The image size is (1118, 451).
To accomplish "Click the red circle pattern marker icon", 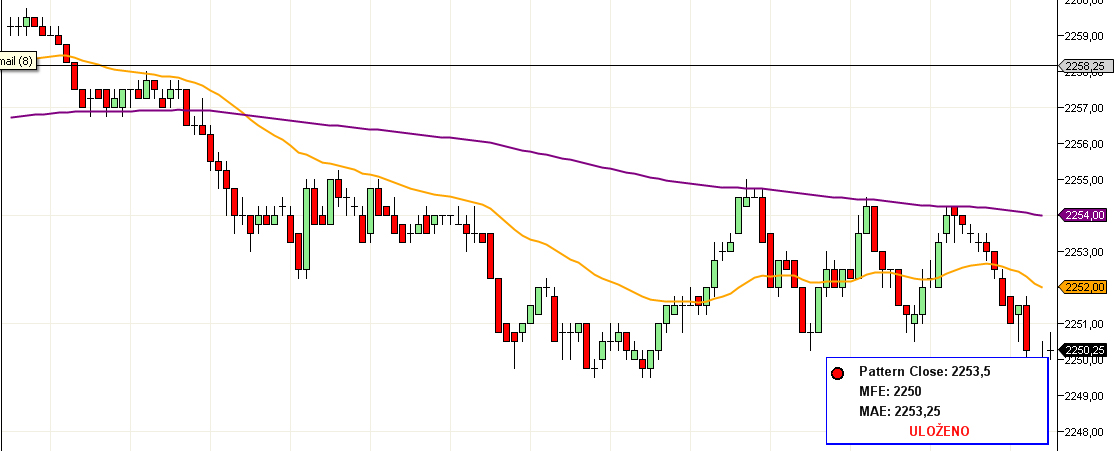I will pos(838,372).
